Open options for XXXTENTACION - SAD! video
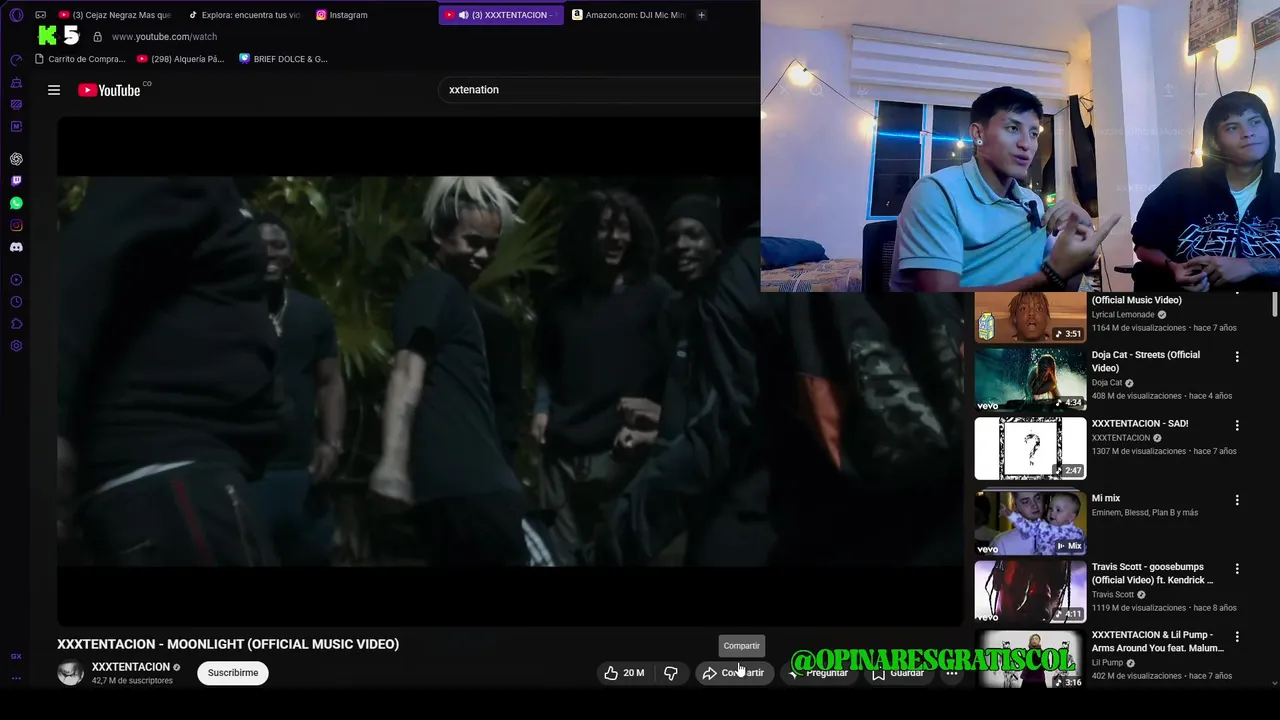 coord(1237,425)
